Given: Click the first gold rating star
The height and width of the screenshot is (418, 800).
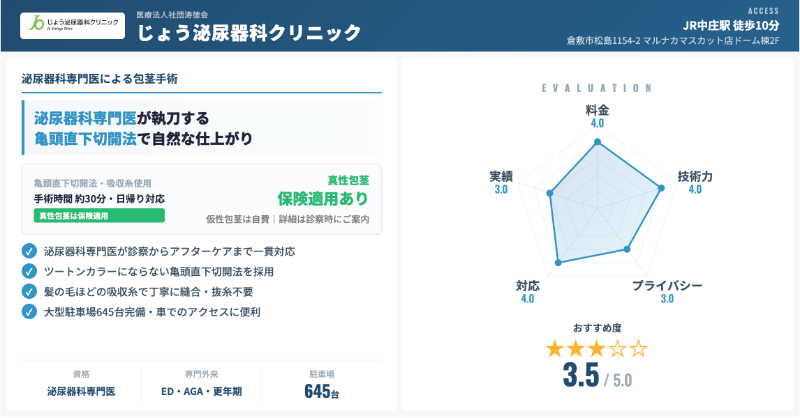Looking at the screenshot, I should click(554, 348).
